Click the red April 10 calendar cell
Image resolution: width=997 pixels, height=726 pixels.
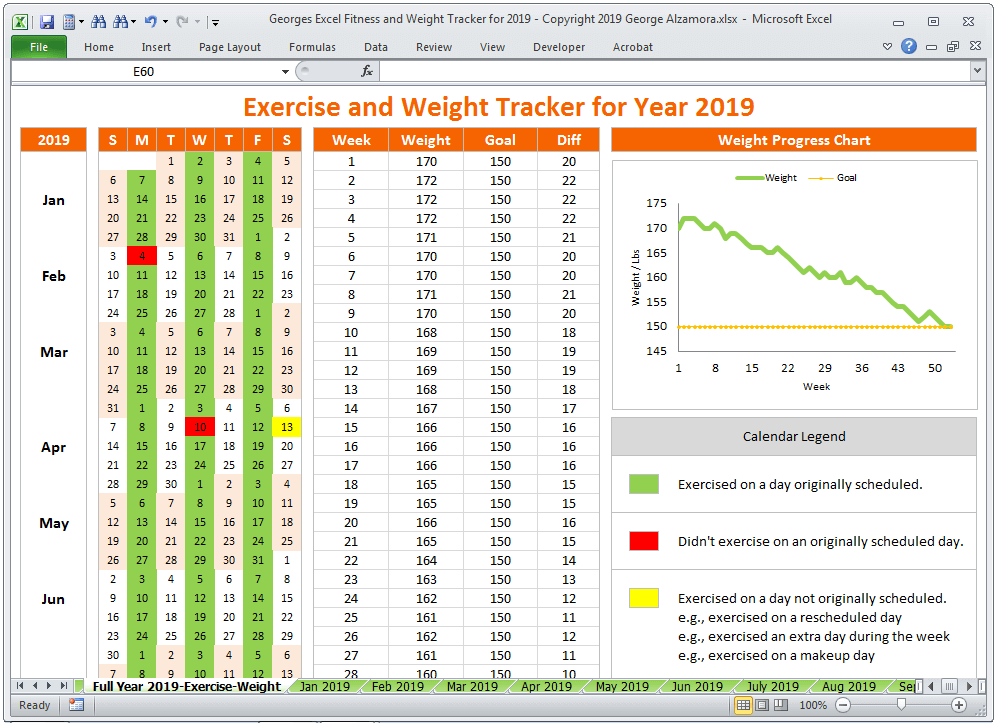tap(200, 427)
